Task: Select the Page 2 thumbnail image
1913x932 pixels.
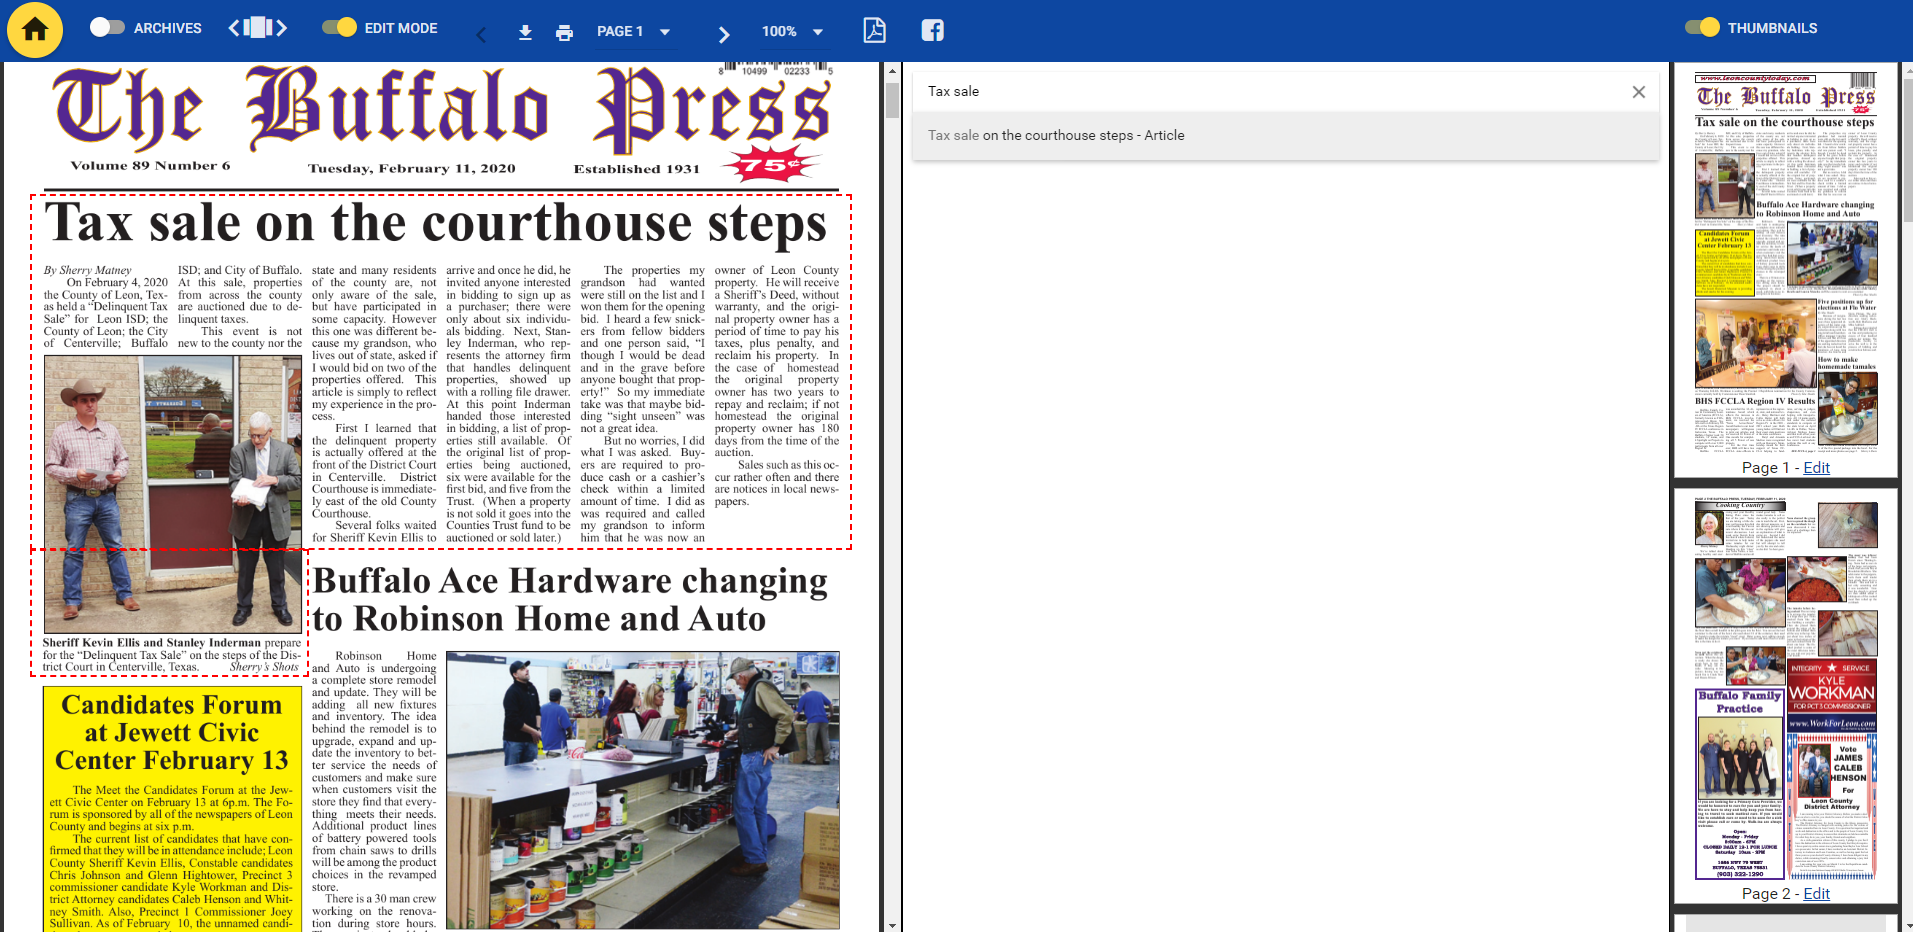Action: click(x=1786, y=688)
